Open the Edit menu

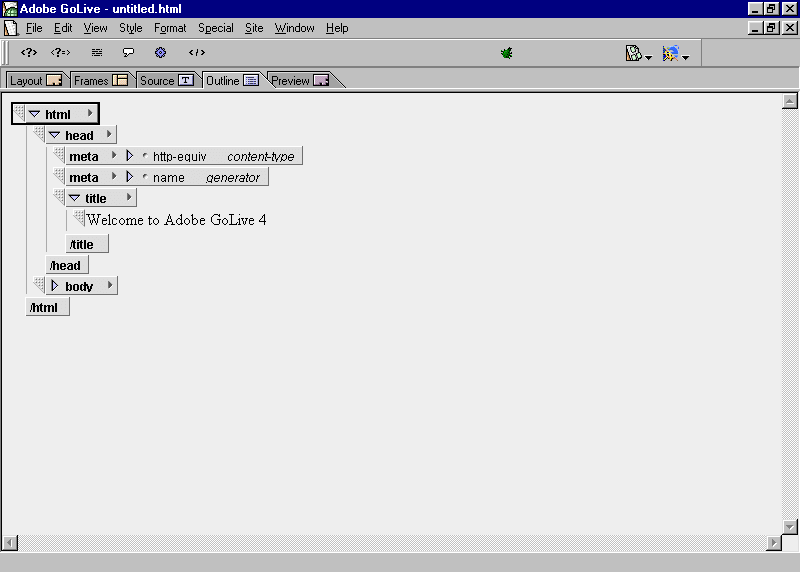(63, 28)
